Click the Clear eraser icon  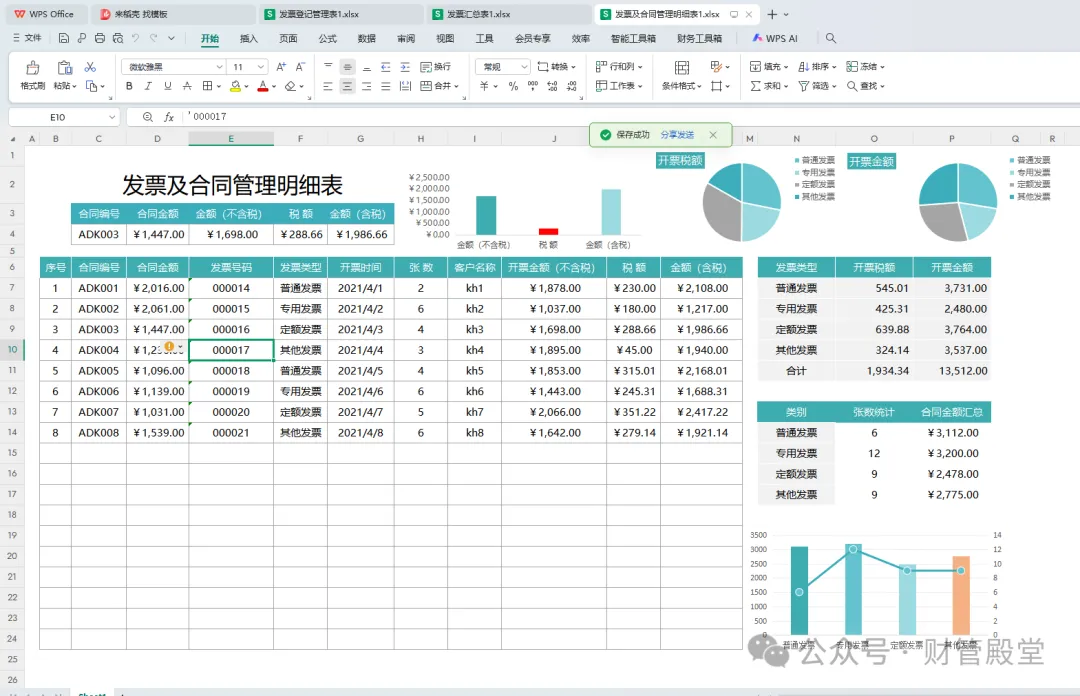291,86
